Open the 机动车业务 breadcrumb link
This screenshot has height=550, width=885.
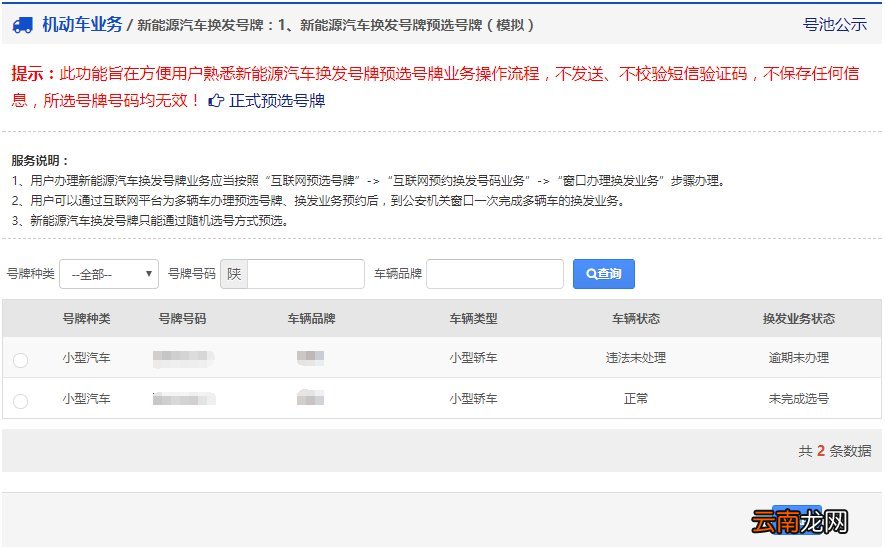coord(82,24)
